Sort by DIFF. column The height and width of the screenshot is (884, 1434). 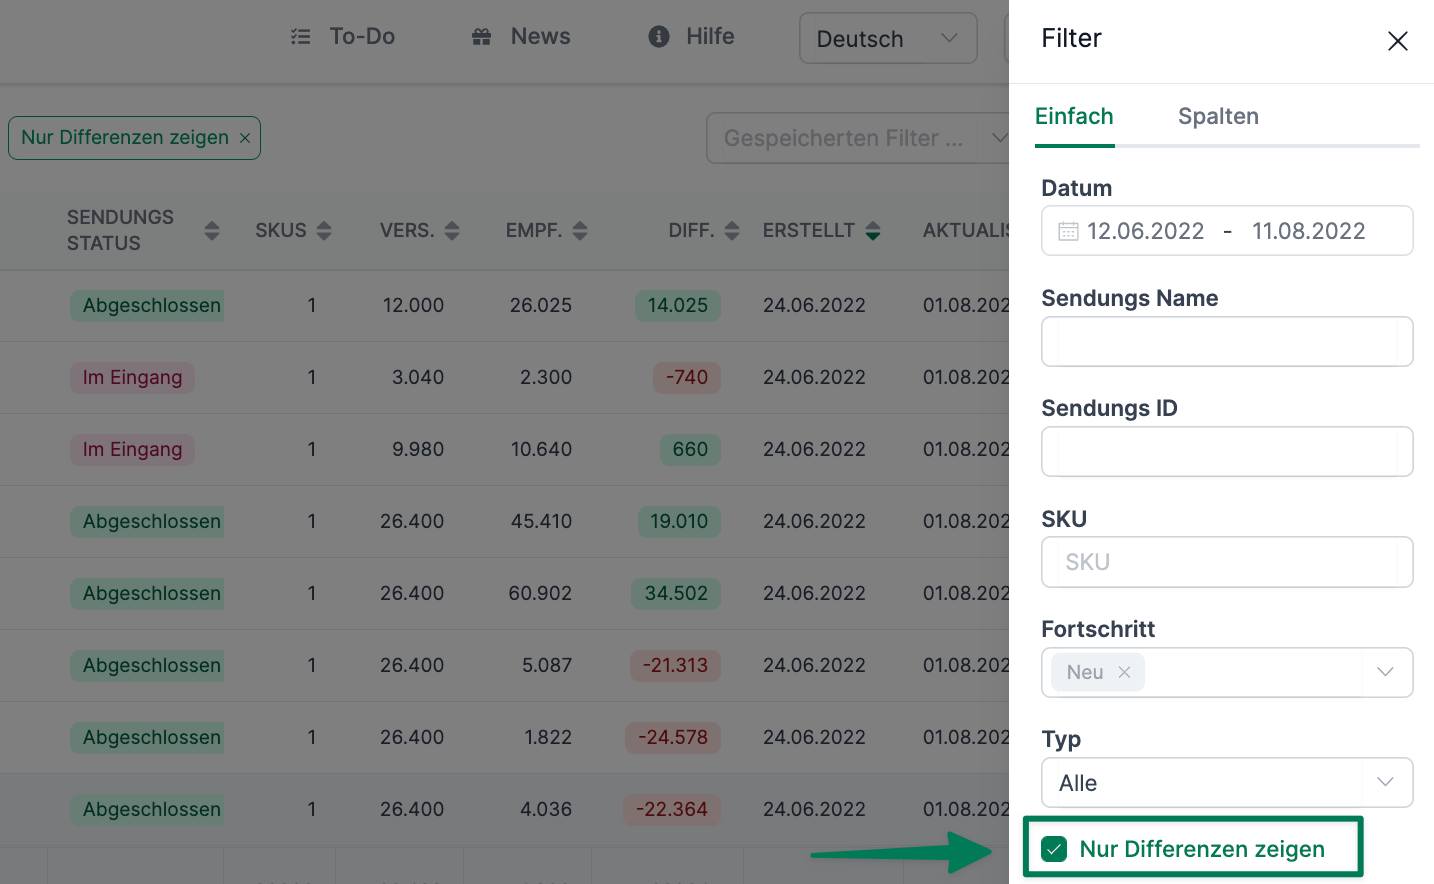point(732,231)
